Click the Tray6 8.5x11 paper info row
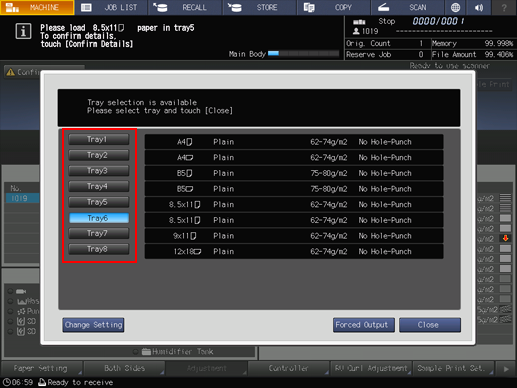Image resolution: width=517 pixels, height=388 pixels. tap(294, 220)
